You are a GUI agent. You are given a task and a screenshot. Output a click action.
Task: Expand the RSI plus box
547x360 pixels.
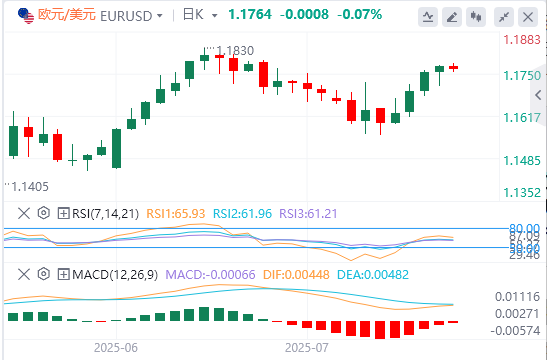[x=63, y=213]
